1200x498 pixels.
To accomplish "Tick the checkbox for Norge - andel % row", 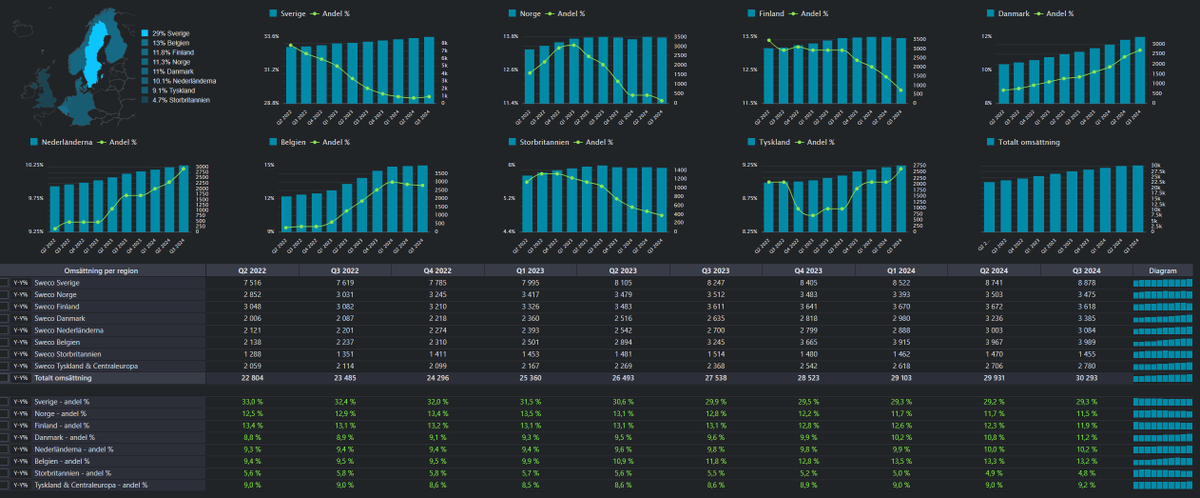I will (5, 413).
